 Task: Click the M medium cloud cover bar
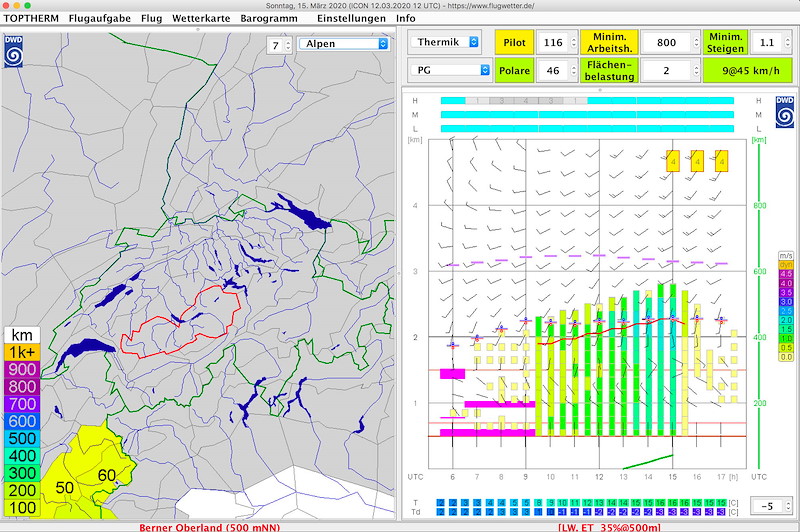[x=587, y=115]
